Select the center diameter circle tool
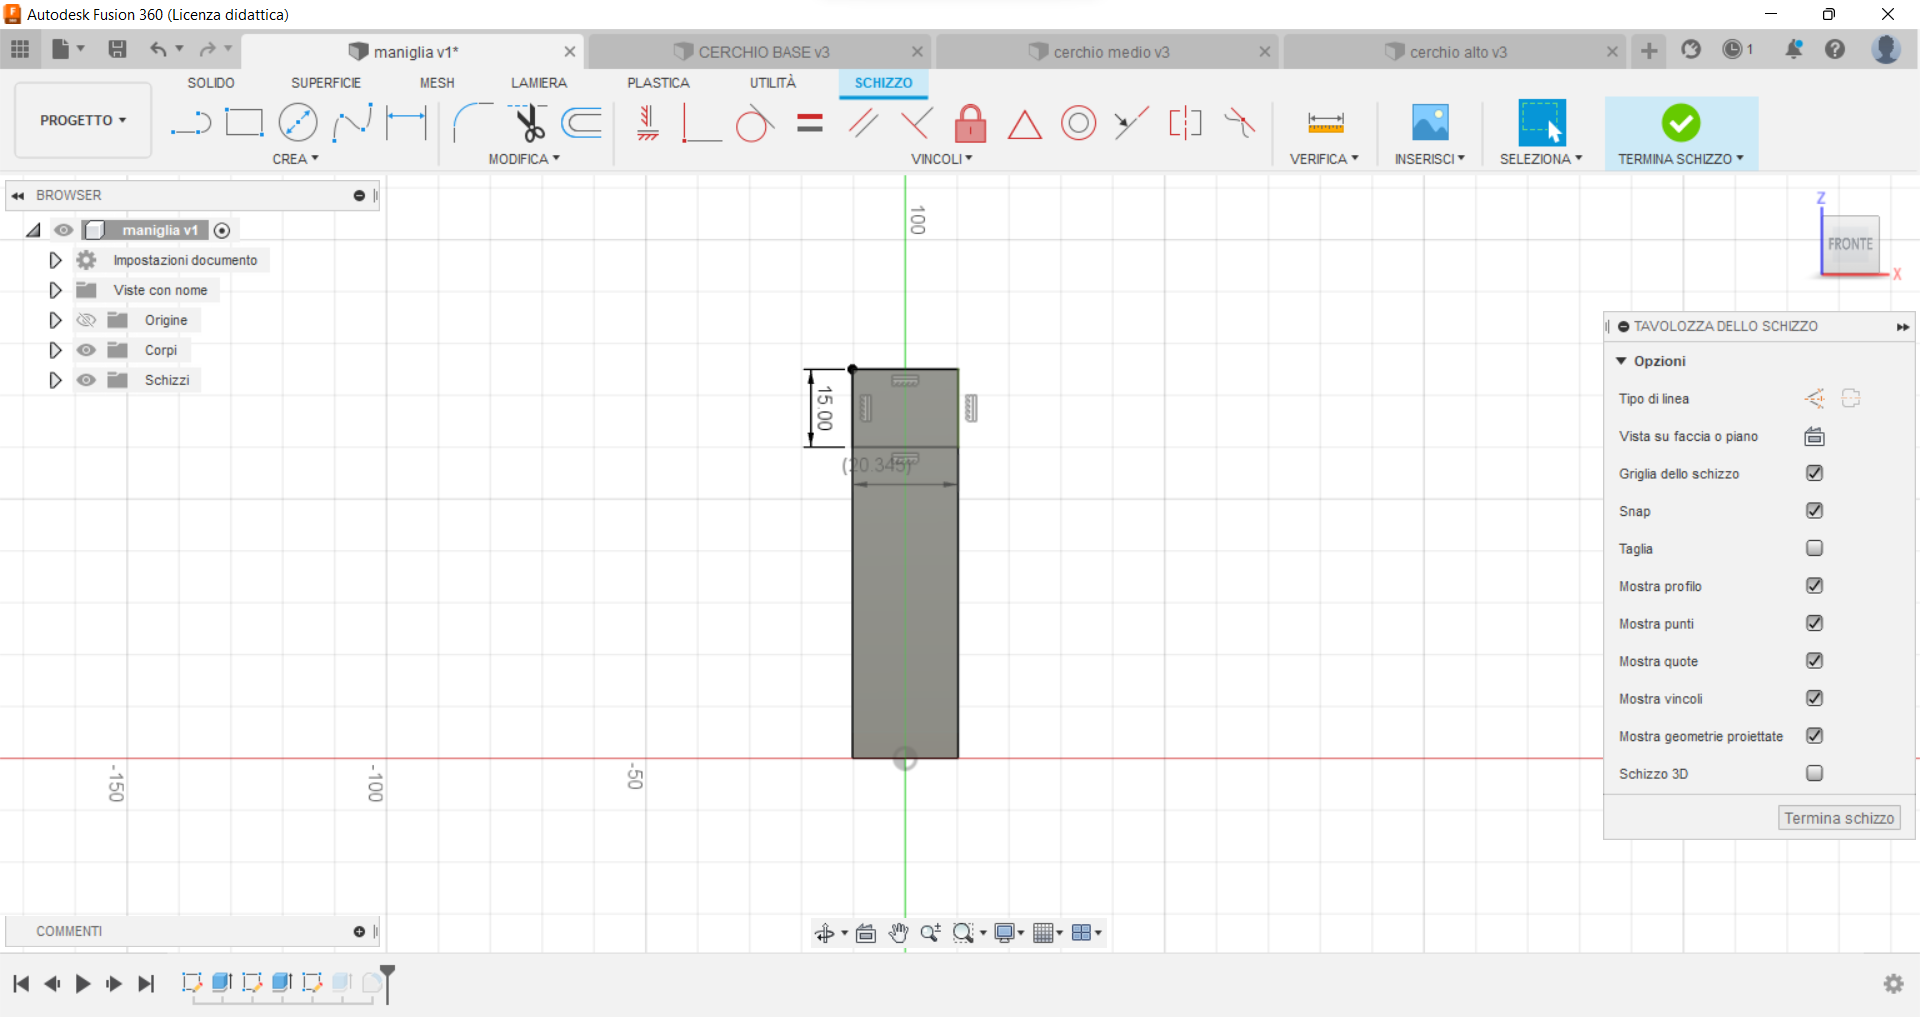This screenshot has width=1920, height=1017. (298, 123)
